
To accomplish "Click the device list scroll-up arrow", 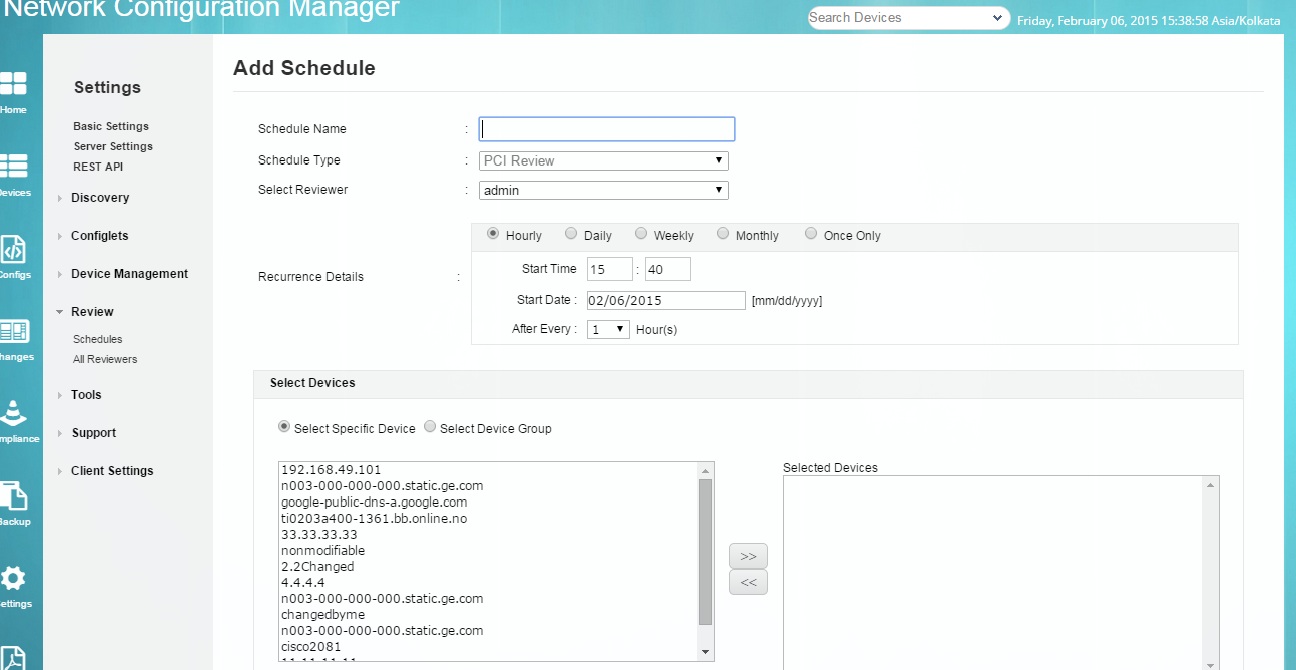I will click(705, 470).
